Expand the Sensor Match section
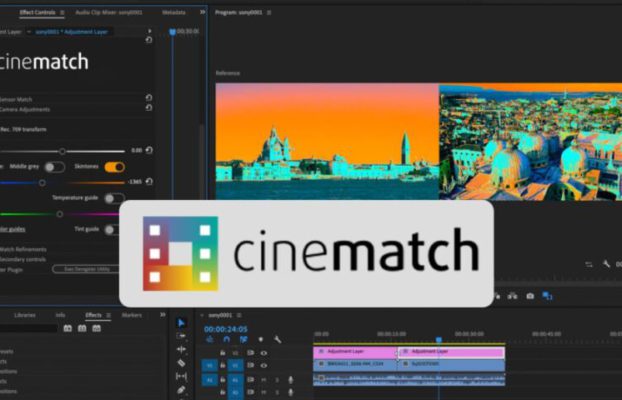The height and width of the screenshot is (400, 622). tap(16, 99)
